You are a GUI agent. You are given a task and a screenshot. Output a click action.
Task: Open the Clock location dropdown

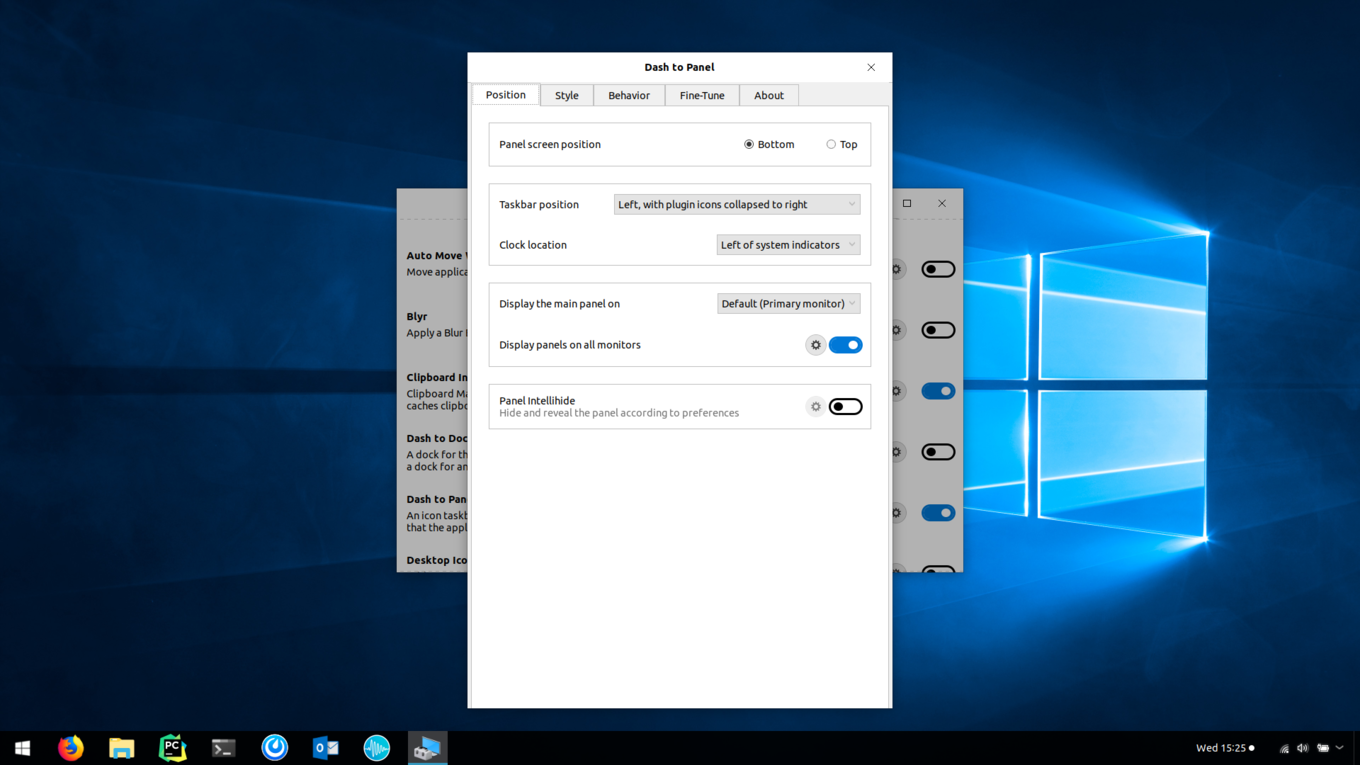click(x=788, y=245)
